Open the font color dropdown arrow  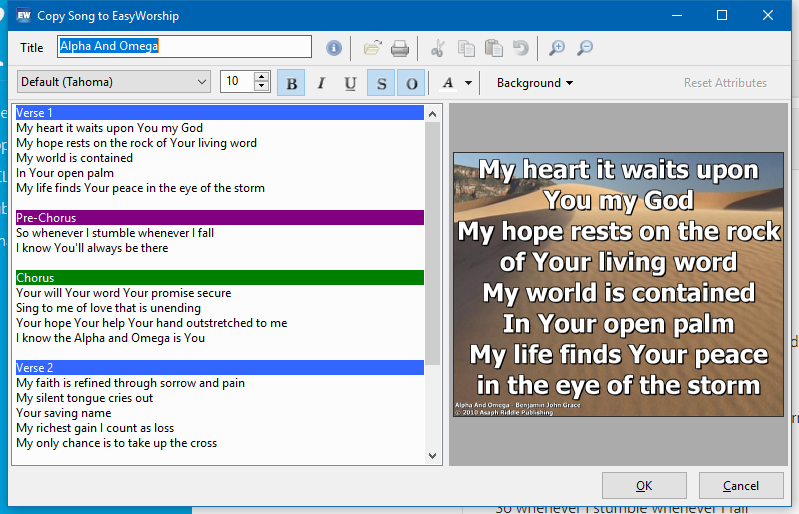pyautogui.click(x=468, y=83)
